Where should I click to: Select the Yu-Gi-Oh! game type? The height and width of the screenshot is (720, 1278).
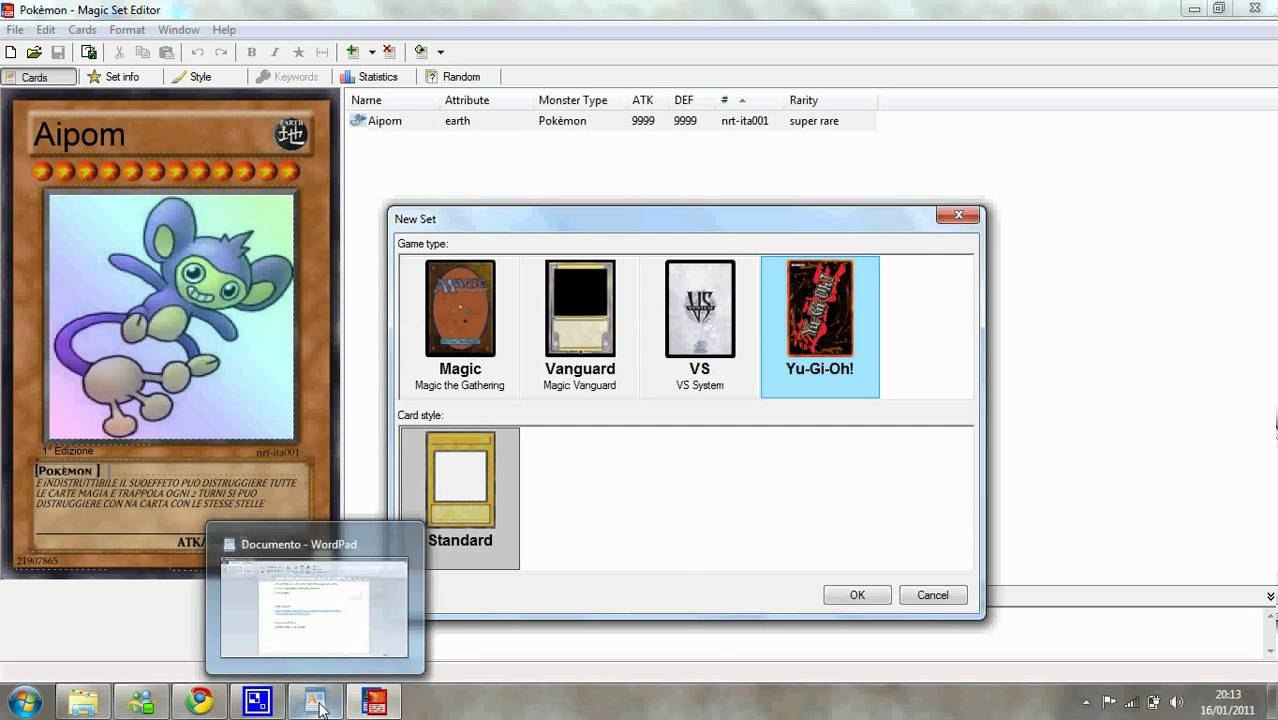820,327
